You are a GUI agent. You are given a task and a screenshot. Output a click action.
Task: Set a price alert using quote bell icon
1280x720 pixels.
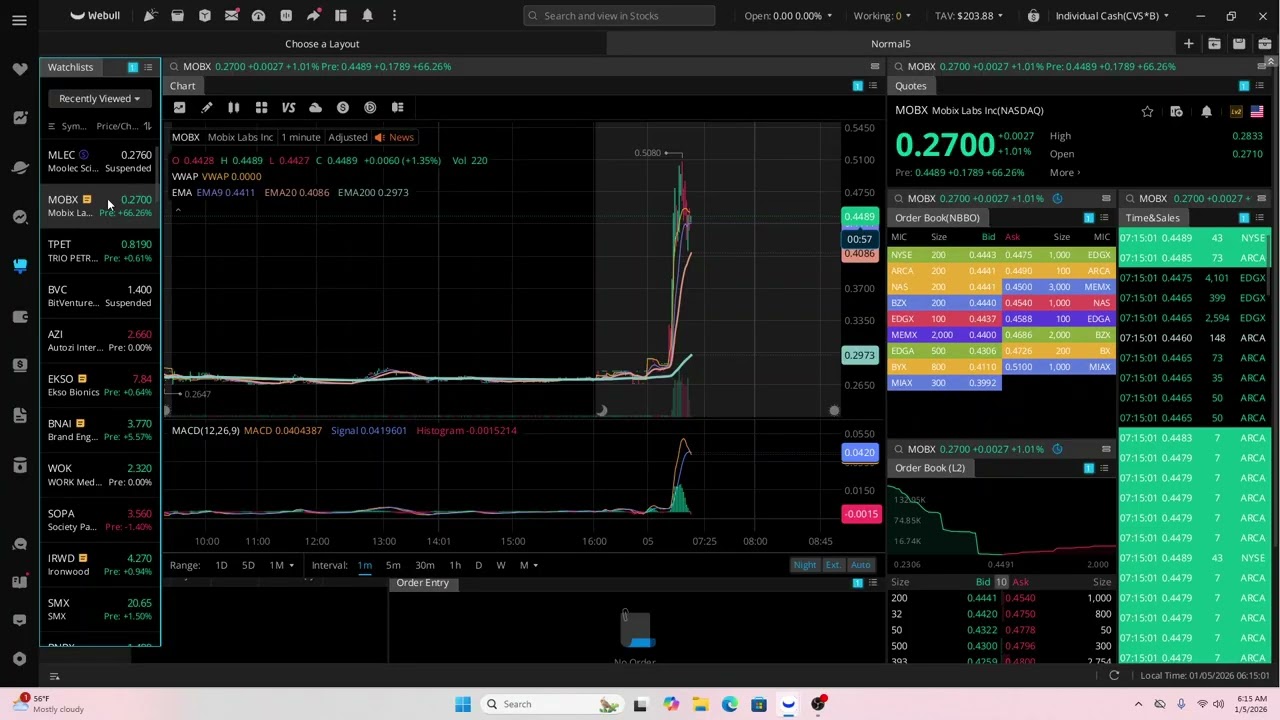(x=1206, y=112)
